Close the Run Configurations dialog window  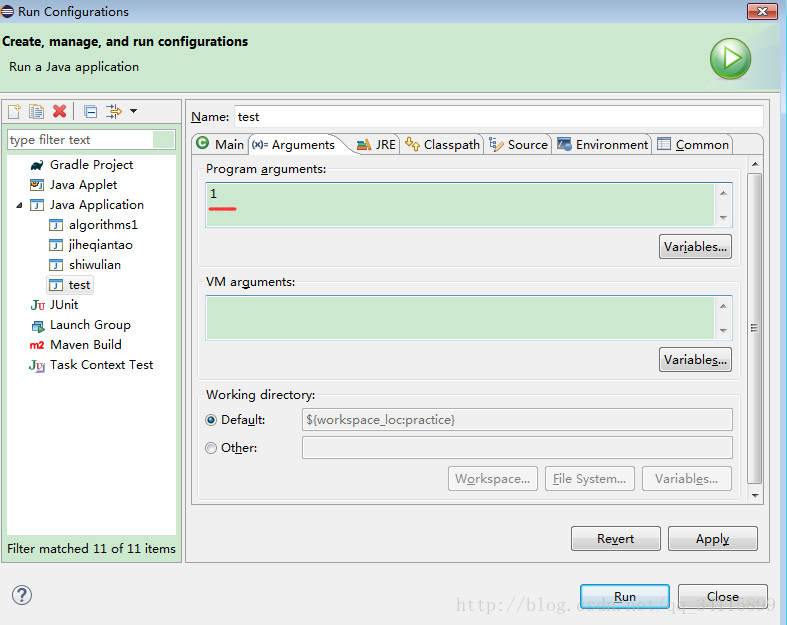point(762,11)
